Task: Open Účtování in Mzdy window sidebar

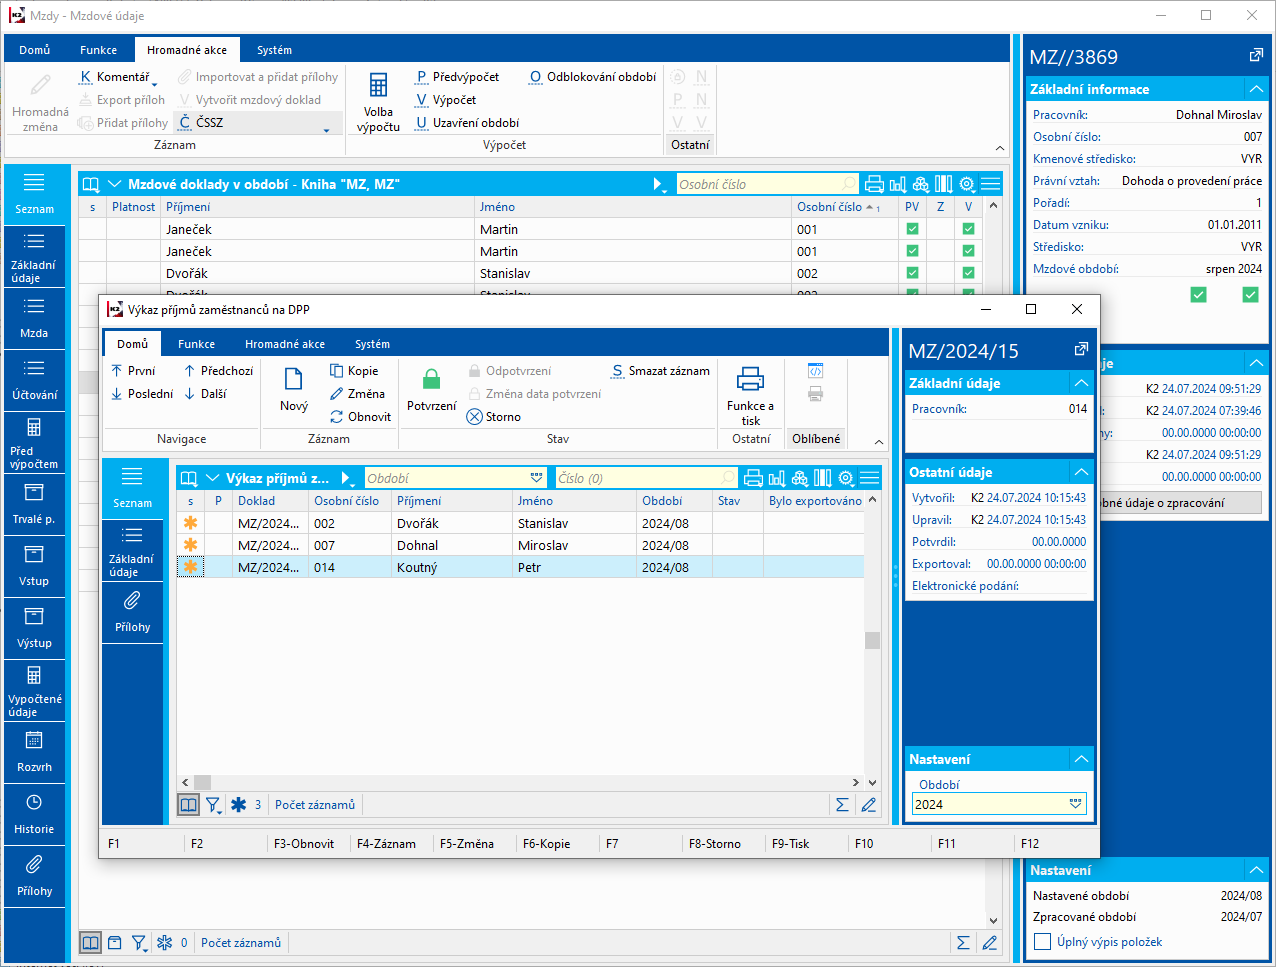Action: click(x=34, y=380)
